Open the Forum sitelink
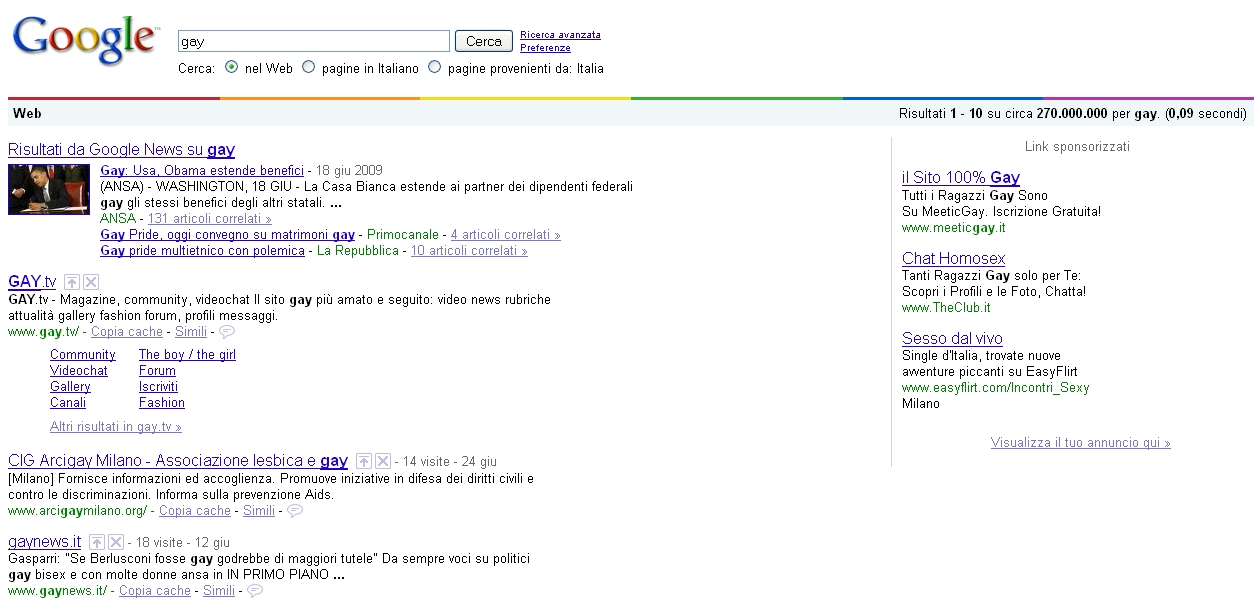 point(157,371)
